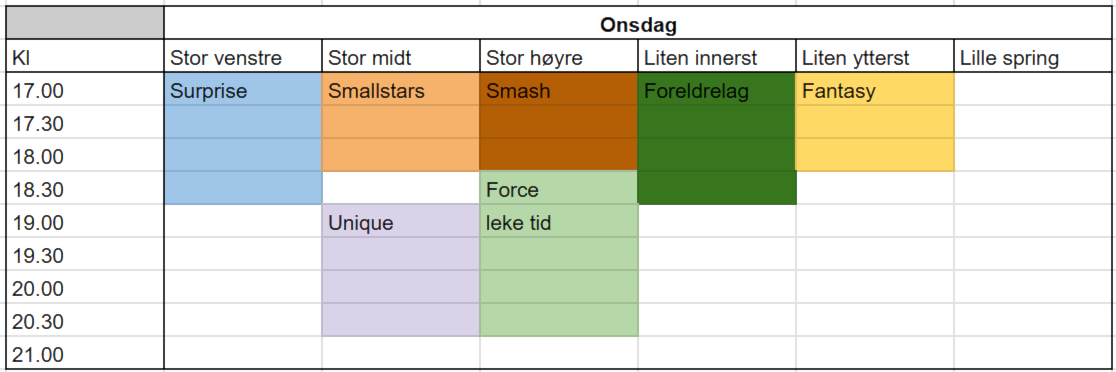This screenshot has height=372, width=1116.
Task: Select the Onsdag header cell
Action: tap(639, 23)
